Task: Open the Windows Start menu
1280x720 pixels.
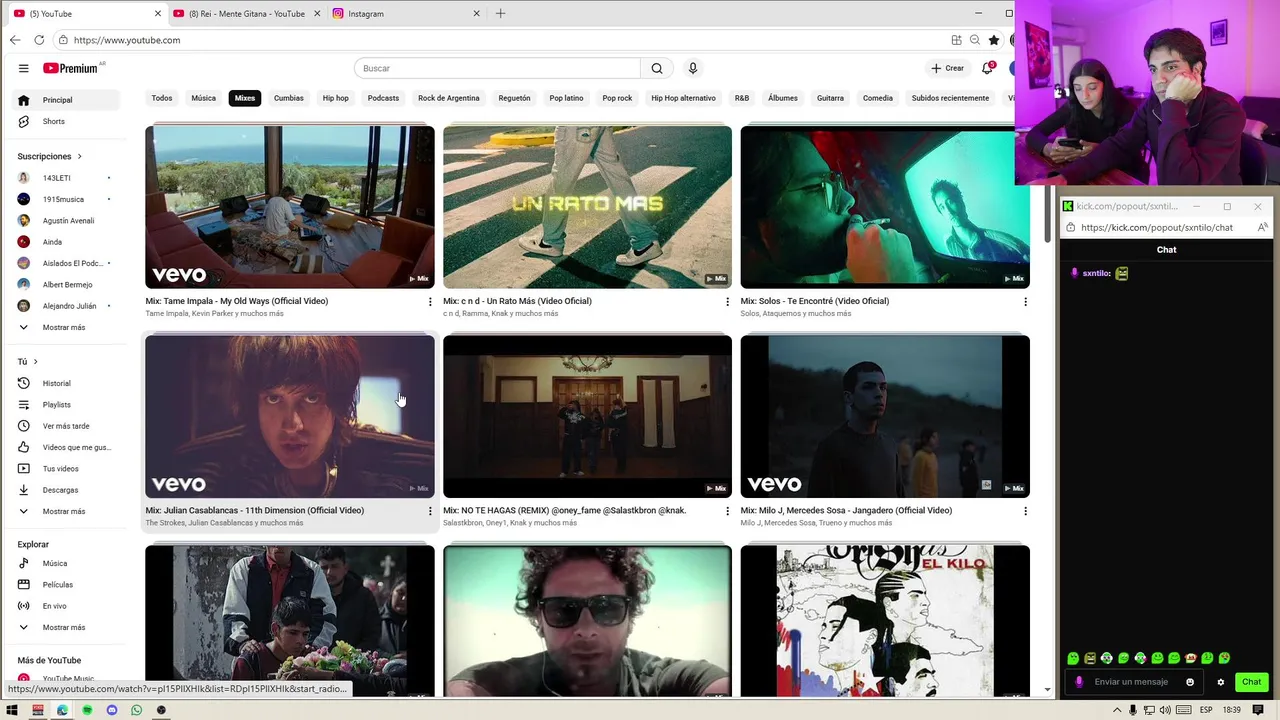Action: coord(12,710)
